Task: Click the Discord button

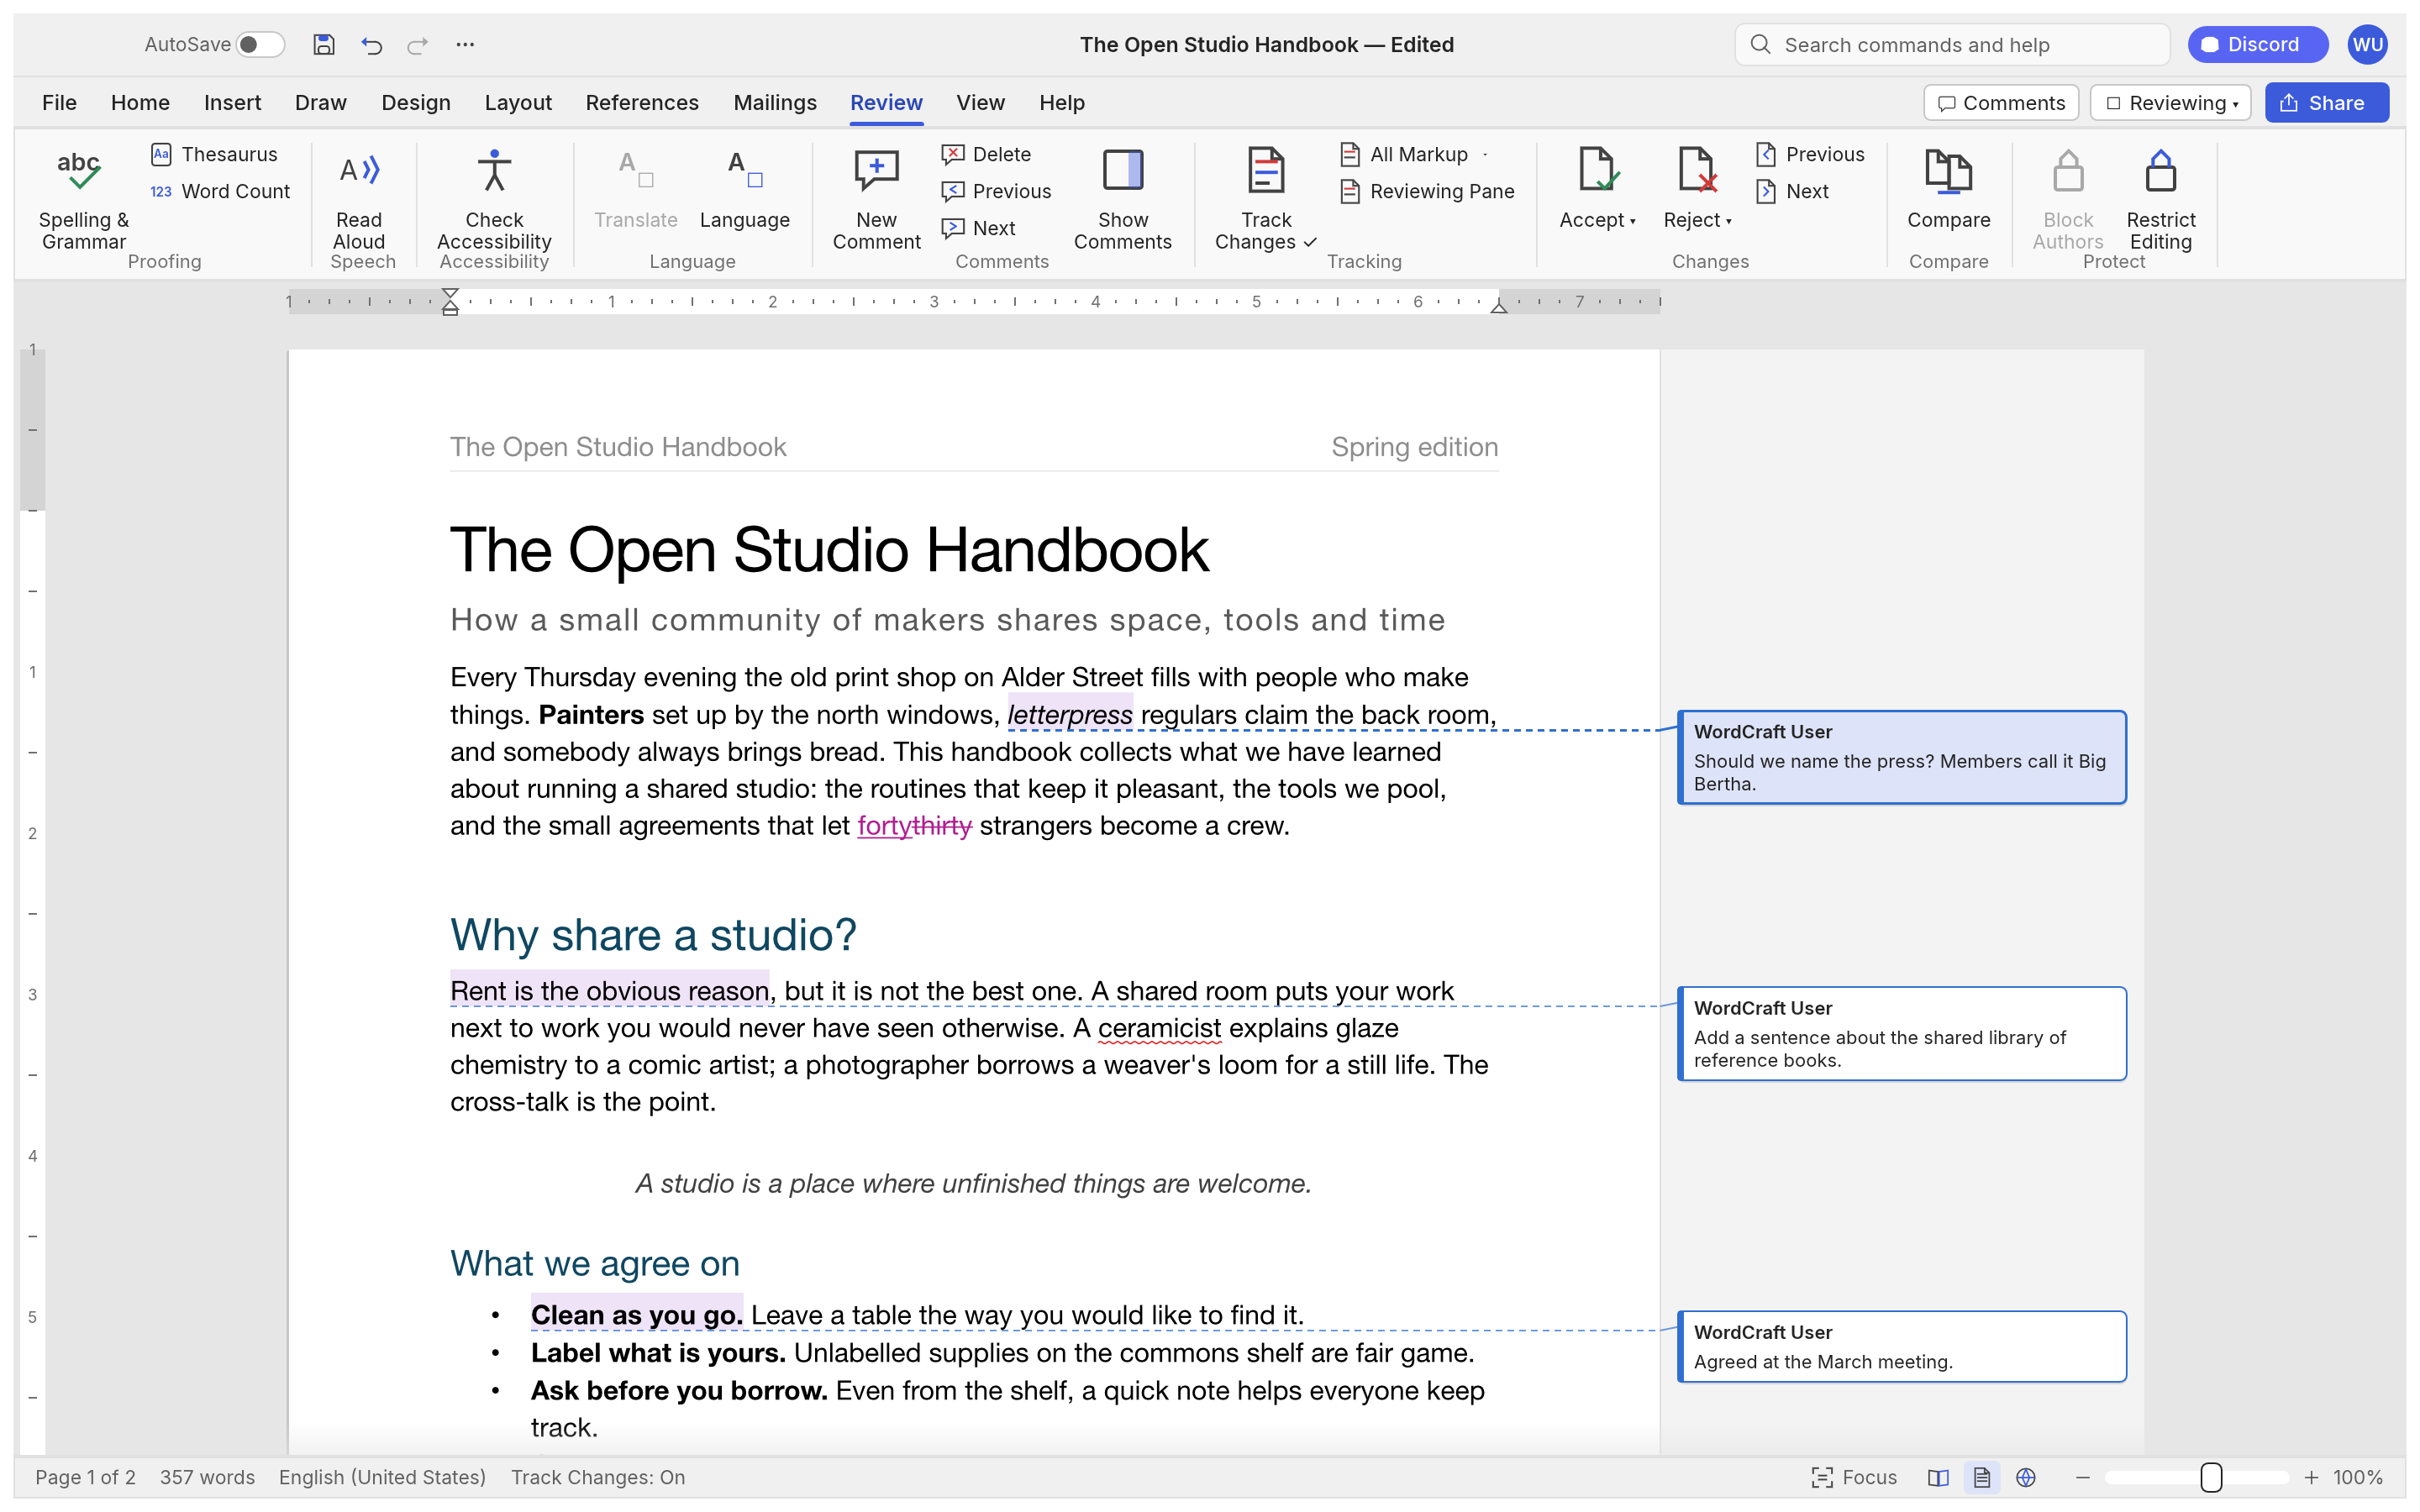Action: coord(2258,44)
